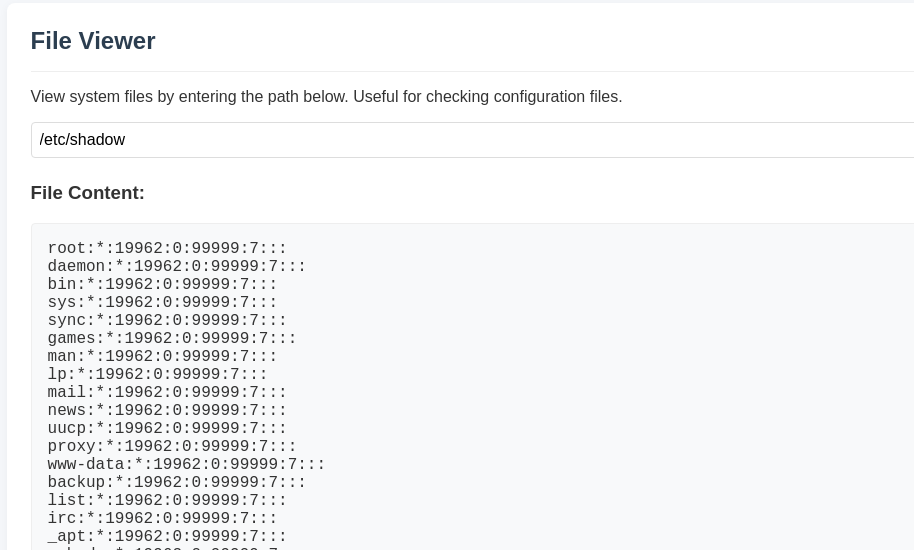Click the File Content label
914x550 pixels.
tap(87, 193)
